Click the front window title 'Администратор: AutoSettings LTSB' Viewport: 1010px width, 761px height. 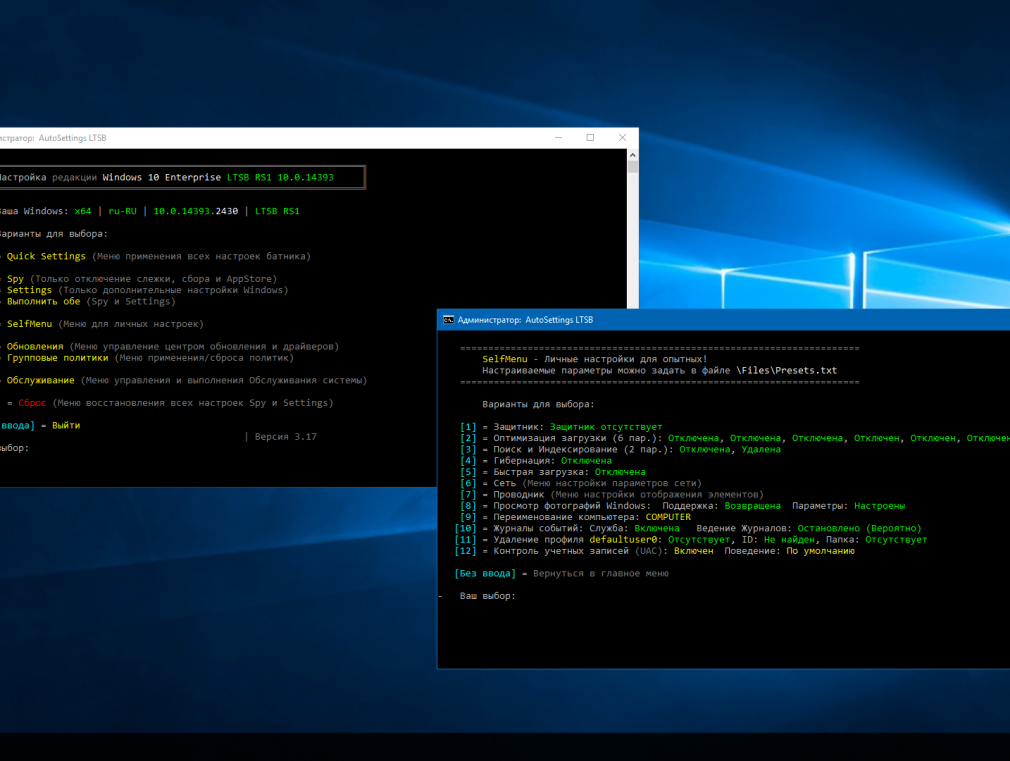tap(525, 320)
